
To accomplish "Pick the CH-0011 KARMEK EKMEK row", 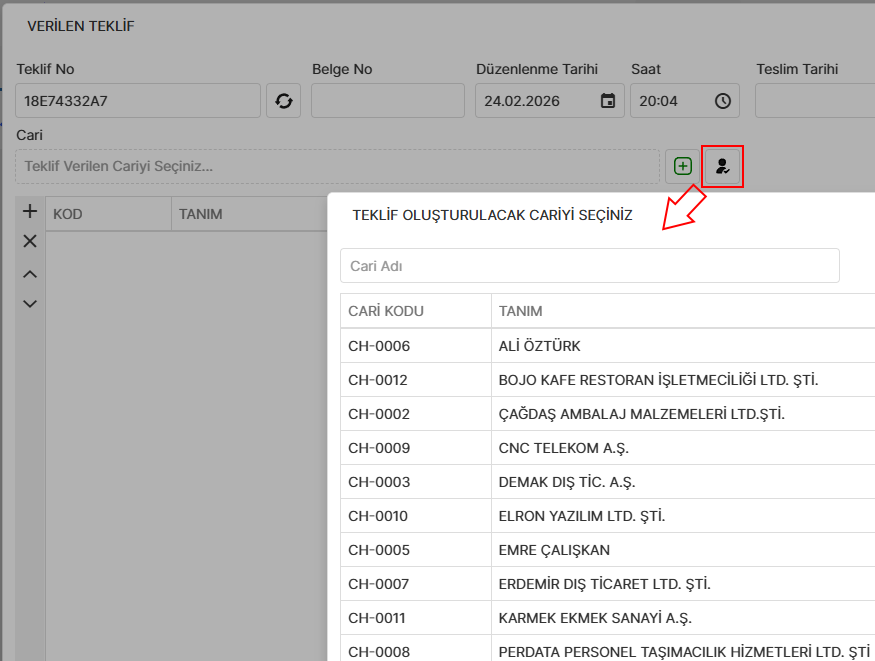I will (x=595, y=618).
